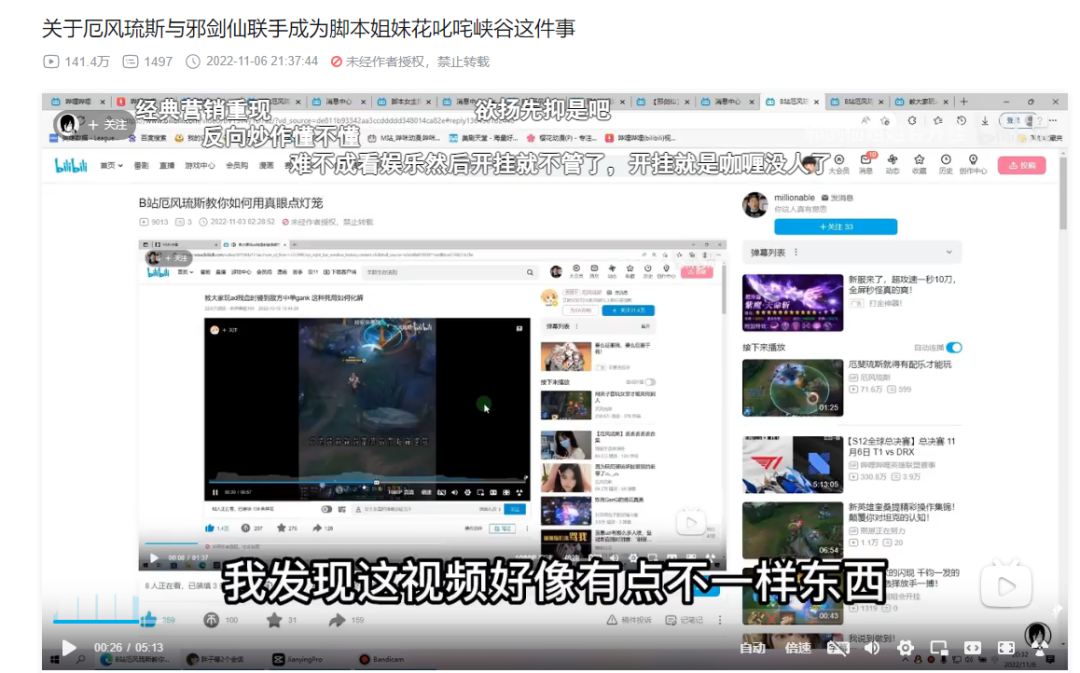Open a new browser tab with the plus button

(x=964, y=101)
